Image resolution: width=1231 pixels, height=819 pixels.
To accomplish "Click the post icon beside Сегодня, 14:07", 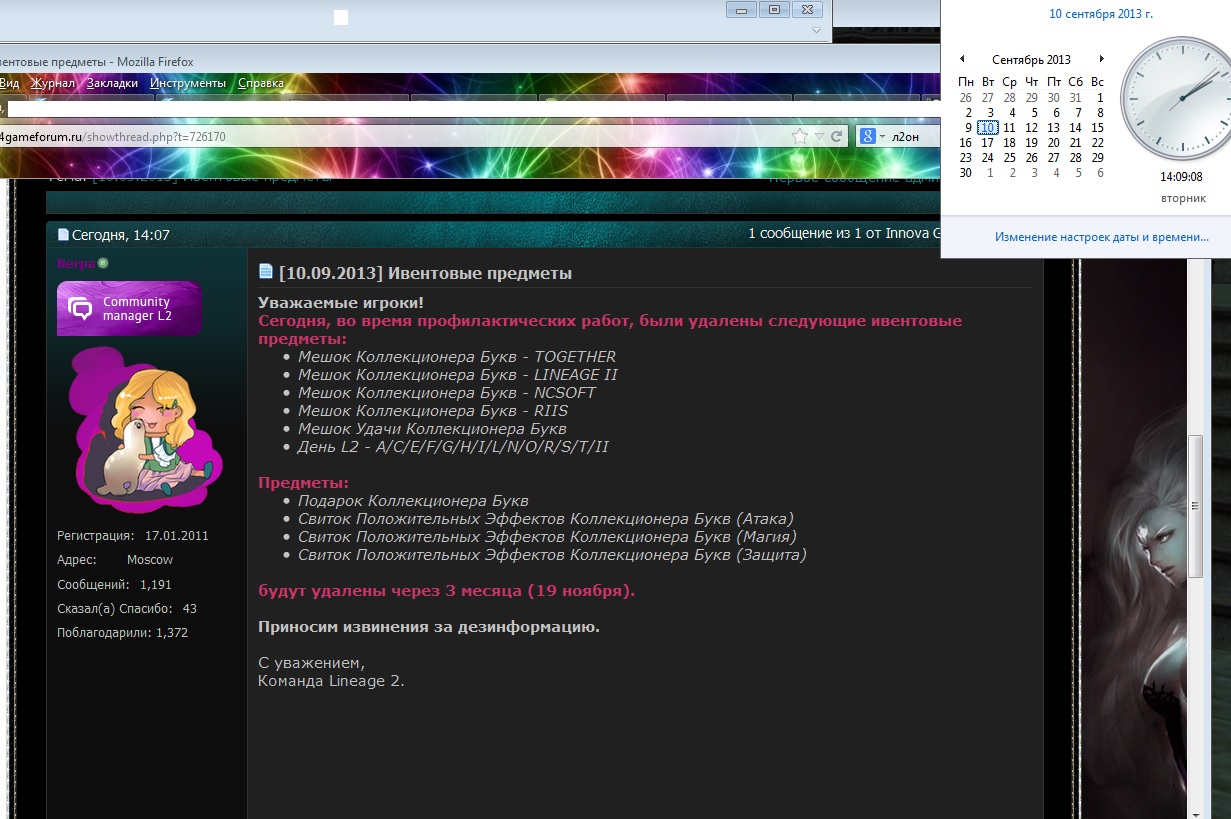I will tap(64, 235).
